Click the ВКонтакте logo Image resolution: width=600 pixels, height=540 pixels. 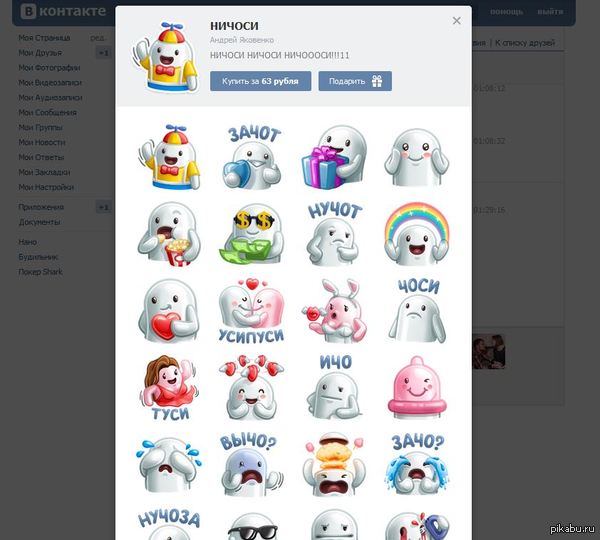click(x=63, y=11)
